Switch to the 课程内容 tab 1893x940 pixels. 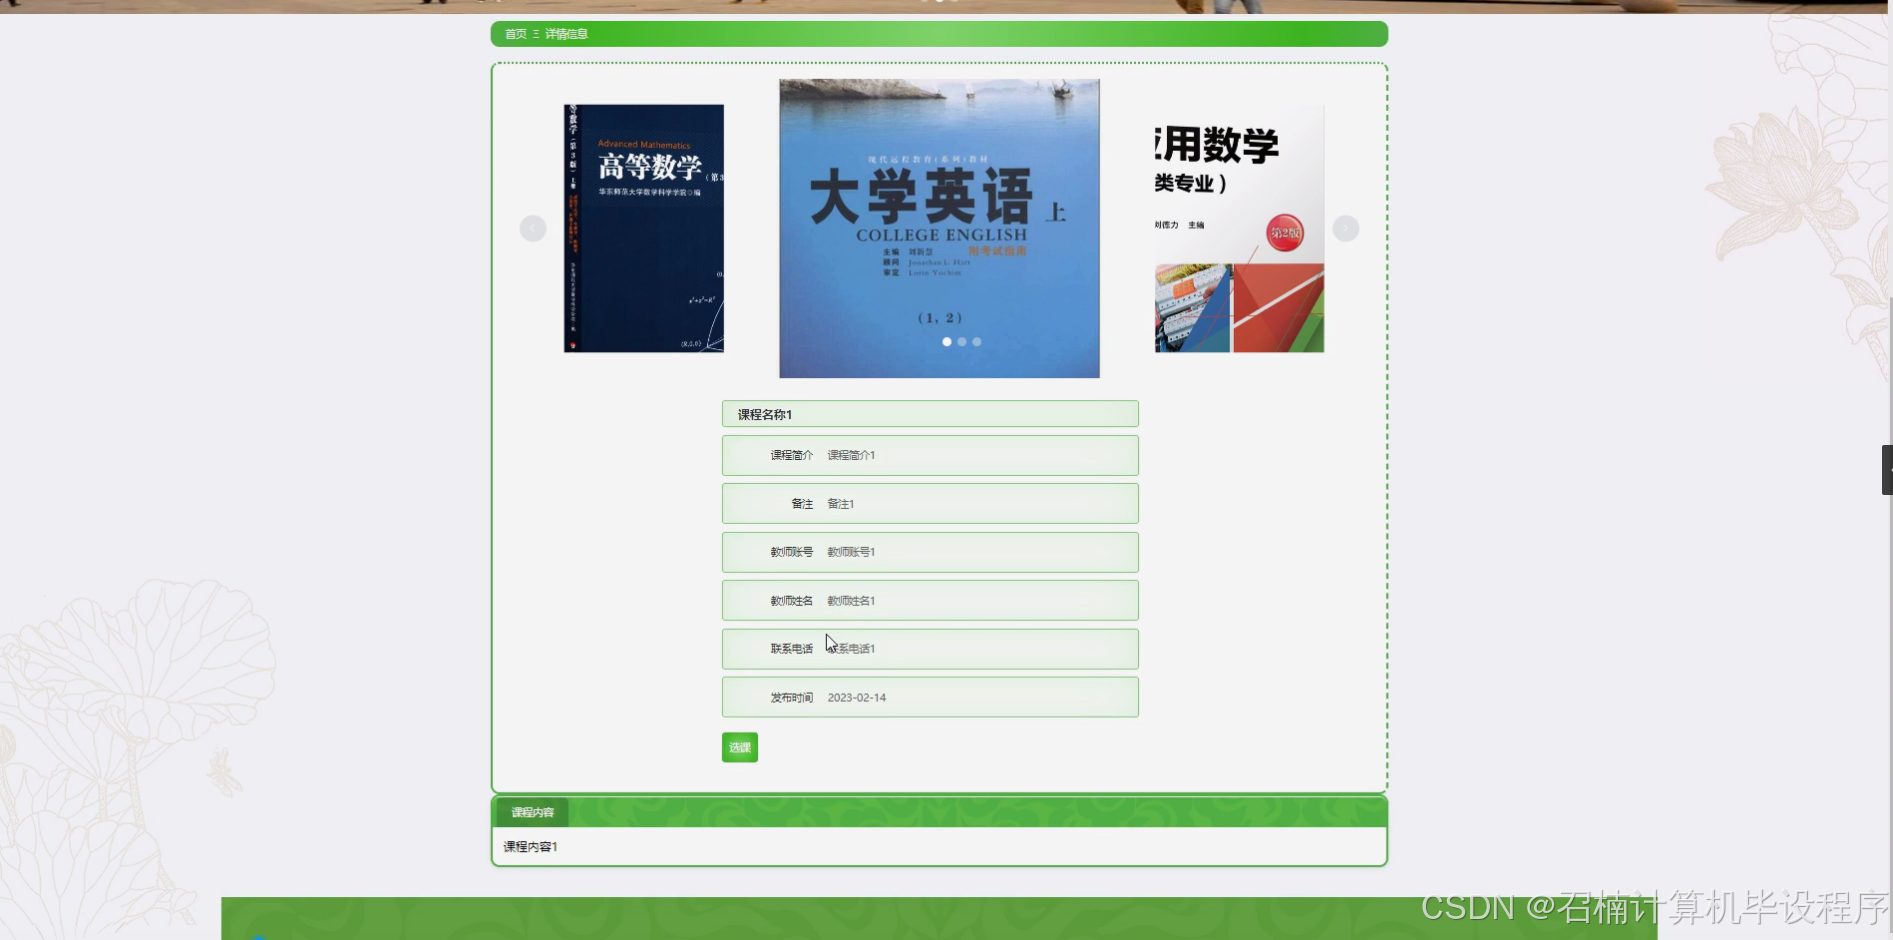534,812
